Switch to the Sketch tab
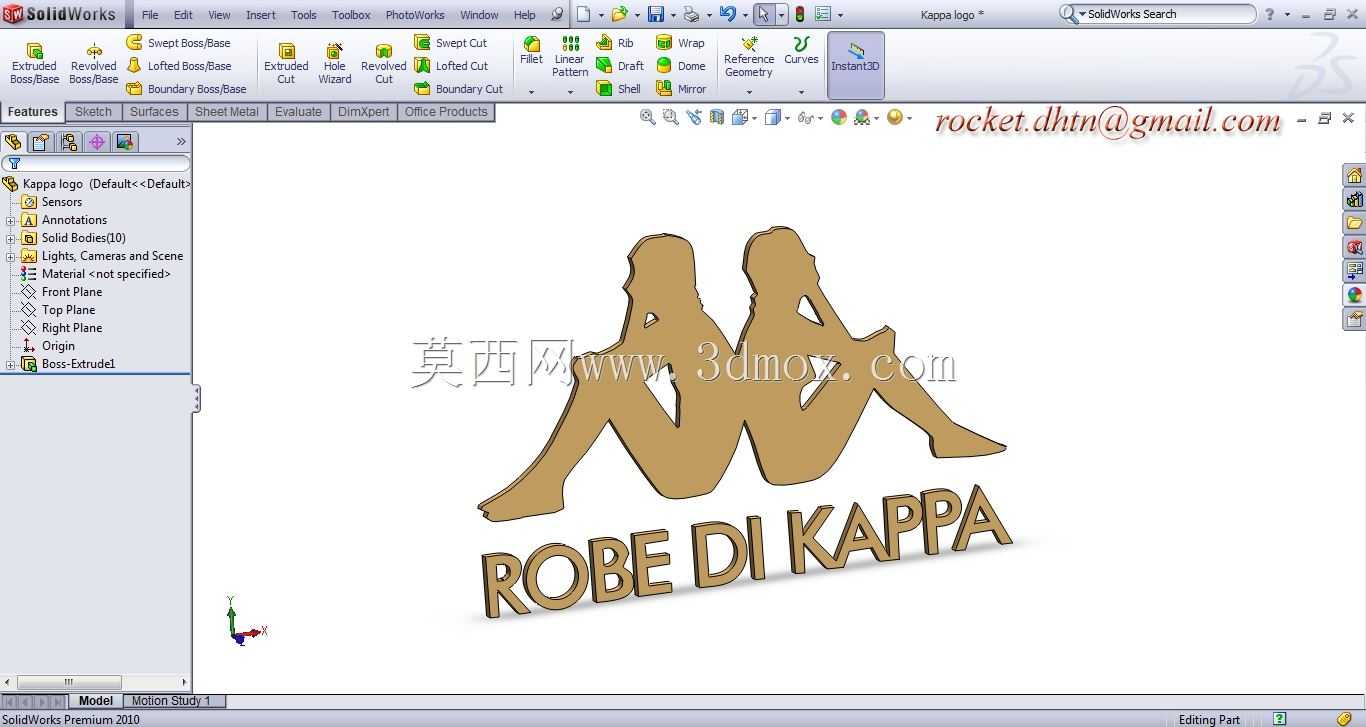This screenshot has height=727, width=1366. (x=93, y=112)
